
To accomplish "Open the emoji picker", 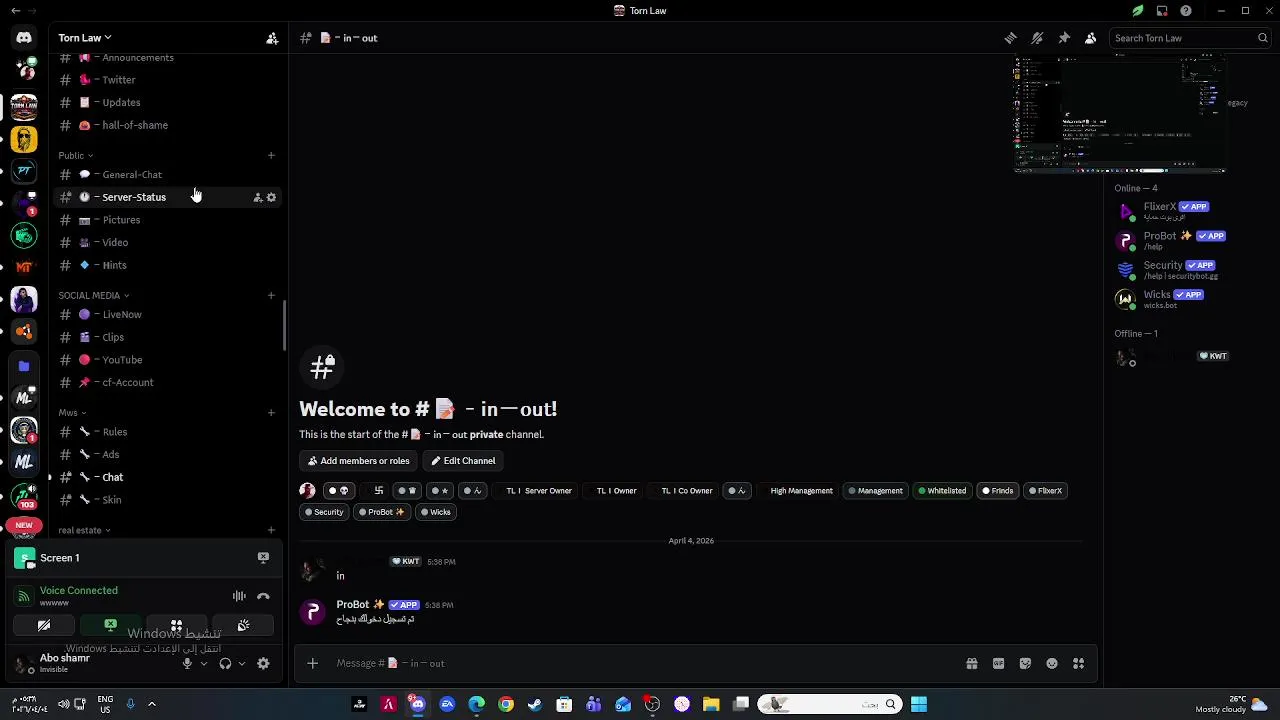I will tap(1052, 663).
